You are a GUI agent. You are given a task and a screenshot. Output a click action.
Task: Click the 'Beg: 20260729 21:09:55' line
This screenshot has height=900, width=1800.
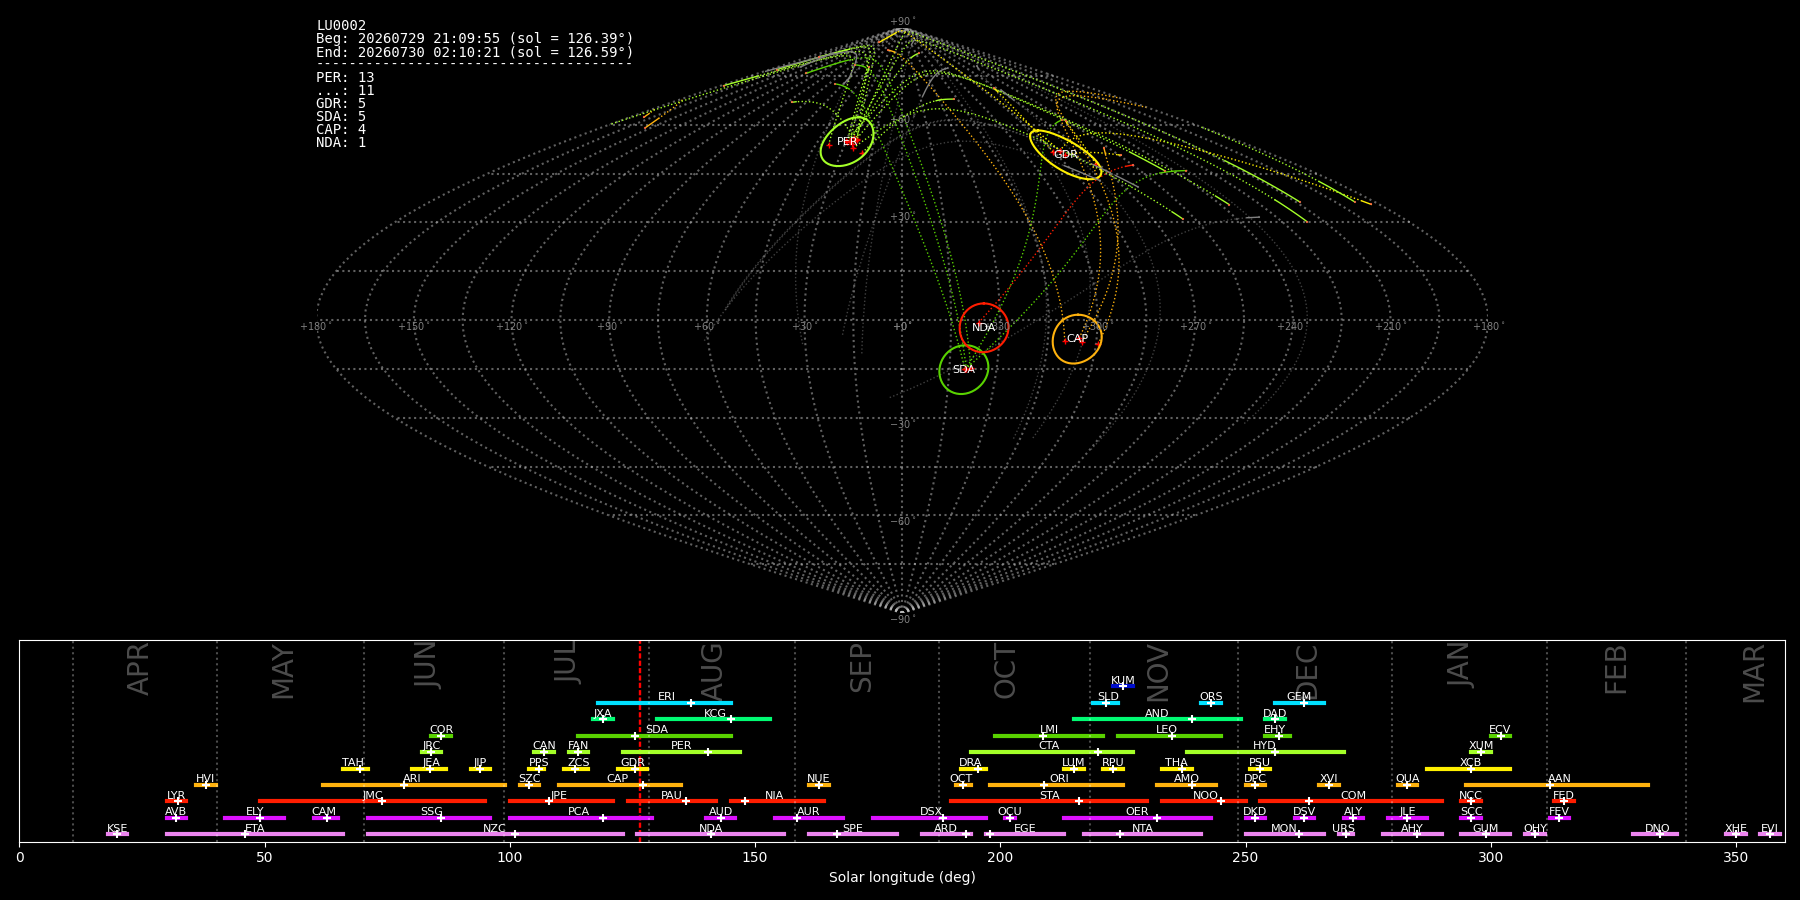(x=475, y=39)
